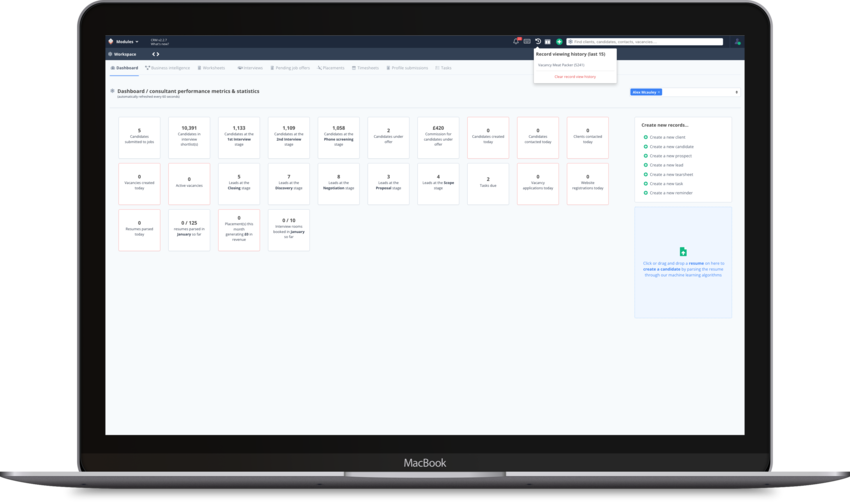Click the dashboard settings gear icon
This screenshot has width=850, height=503.
[112, 91]
